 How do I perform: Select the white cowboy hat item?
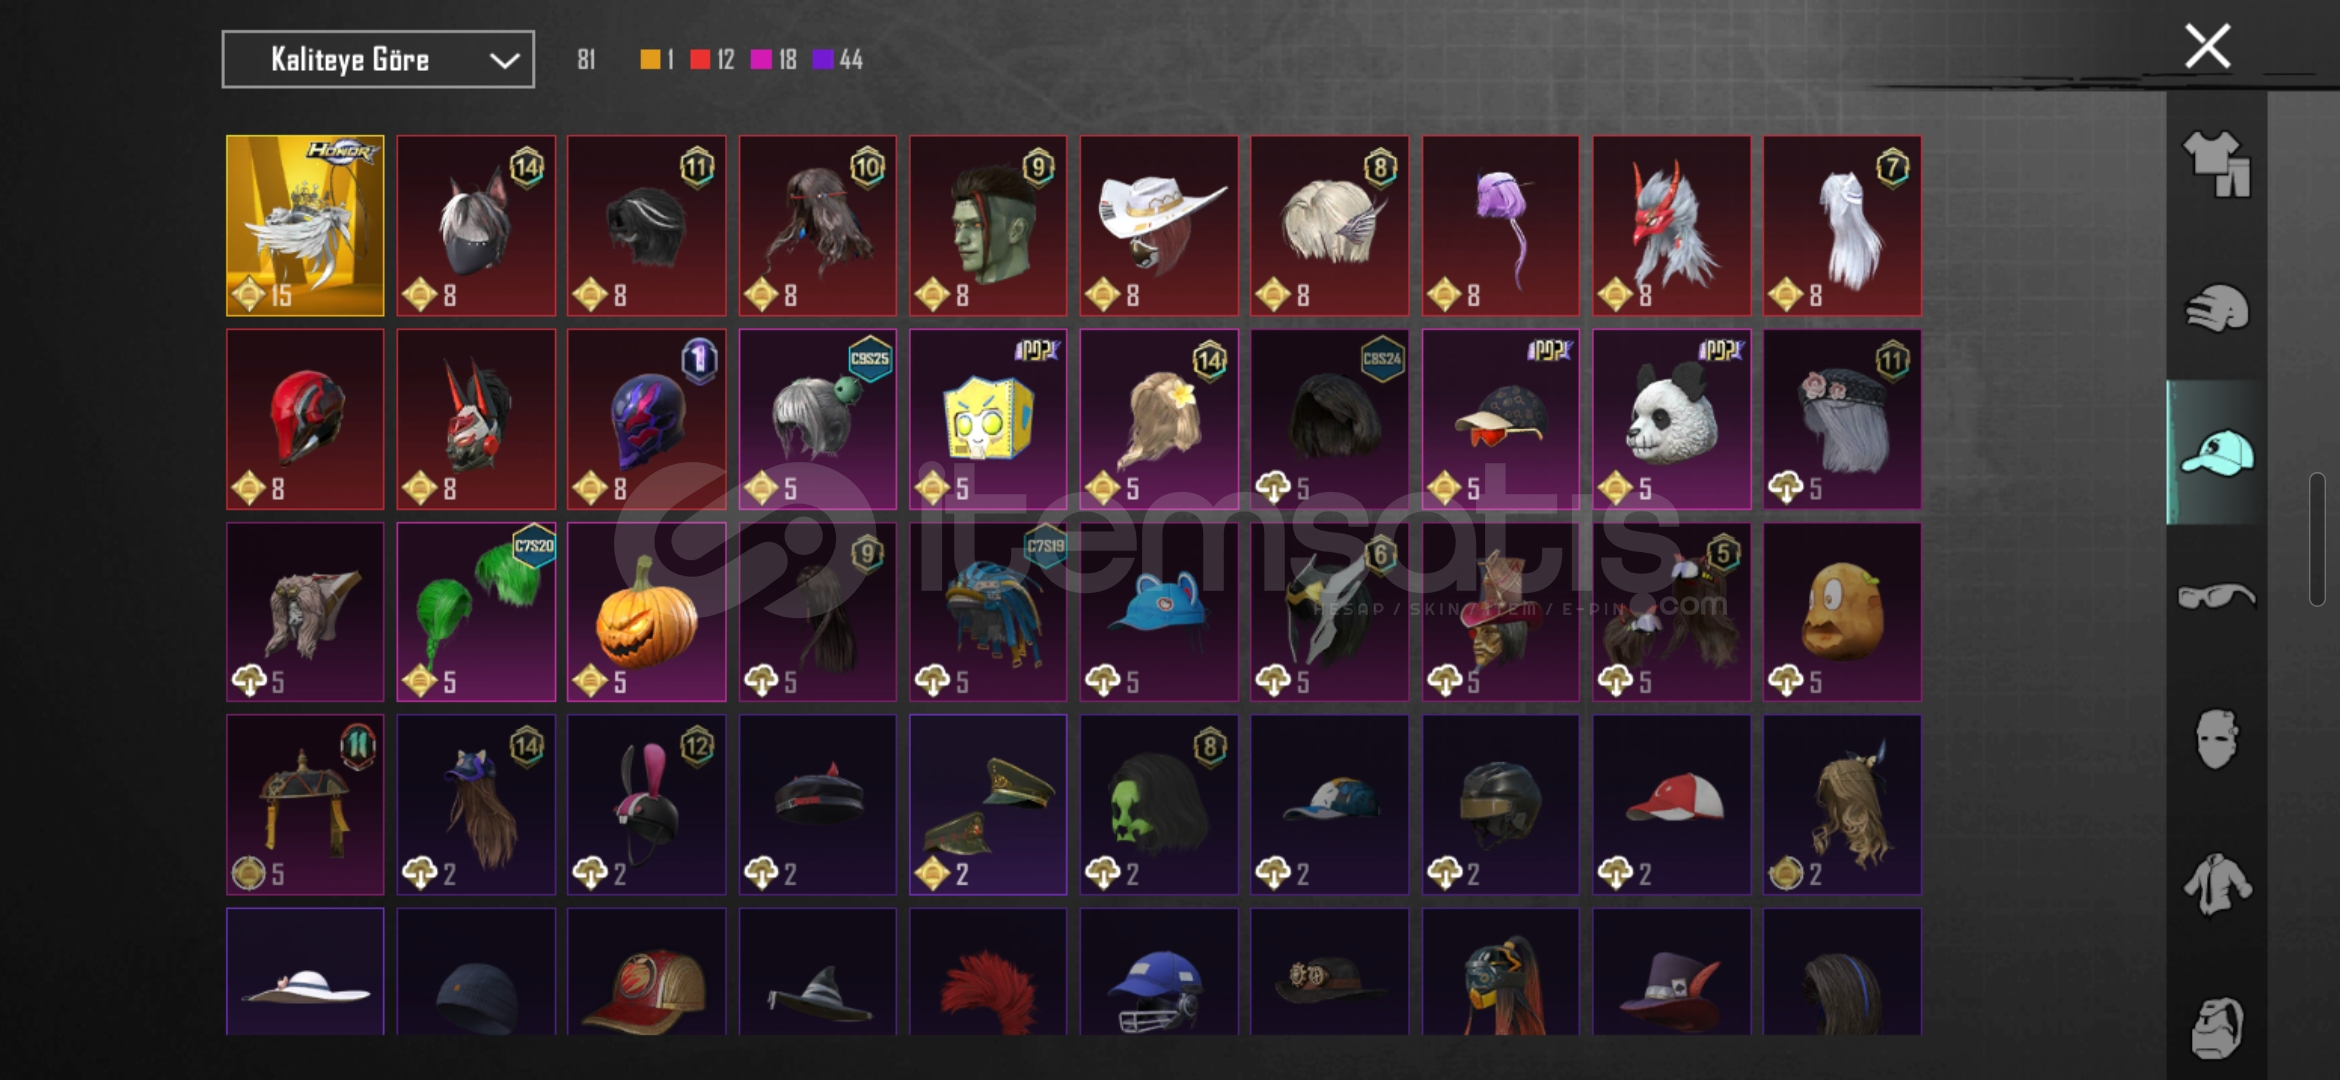click(x=1159, y=226)
